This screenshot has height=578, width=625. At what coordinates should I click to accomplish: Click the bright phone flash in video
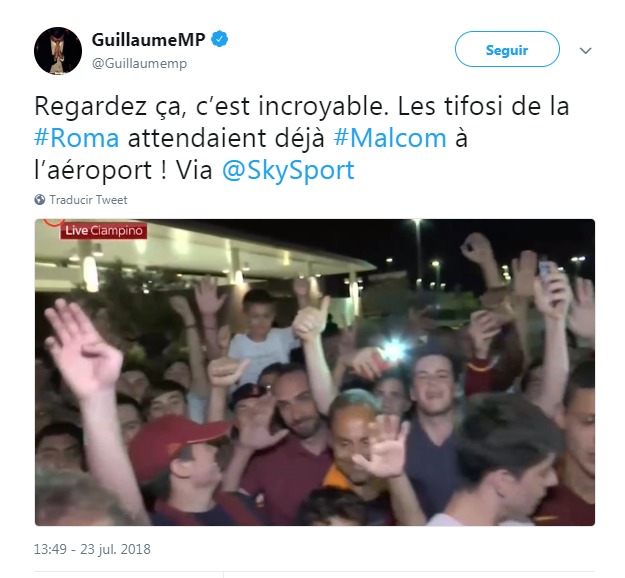[x=394, y=350]
